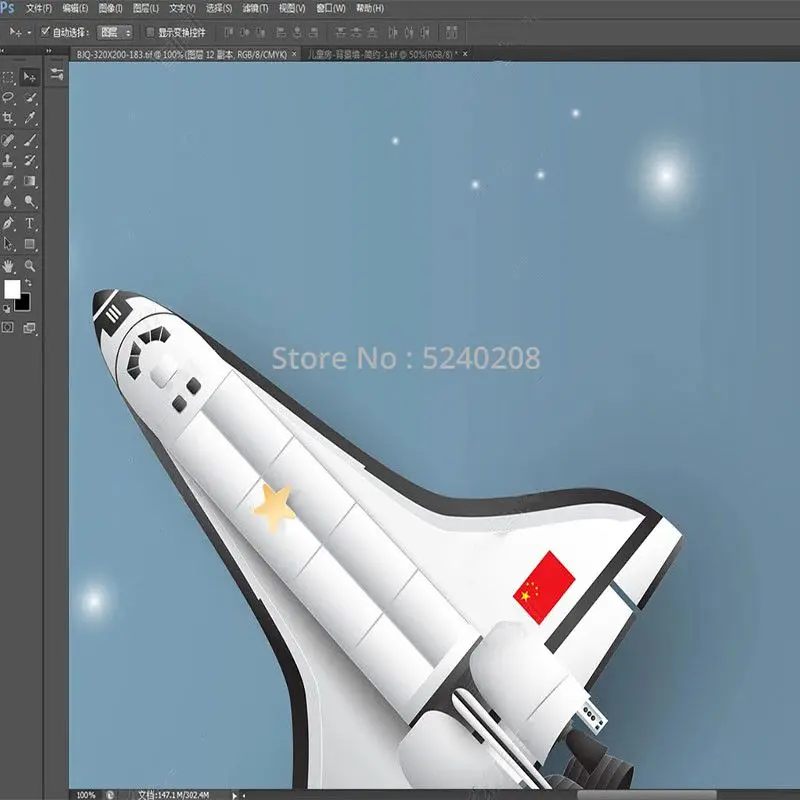
Task: Select the Lasso tool
Action: point(8,97)
